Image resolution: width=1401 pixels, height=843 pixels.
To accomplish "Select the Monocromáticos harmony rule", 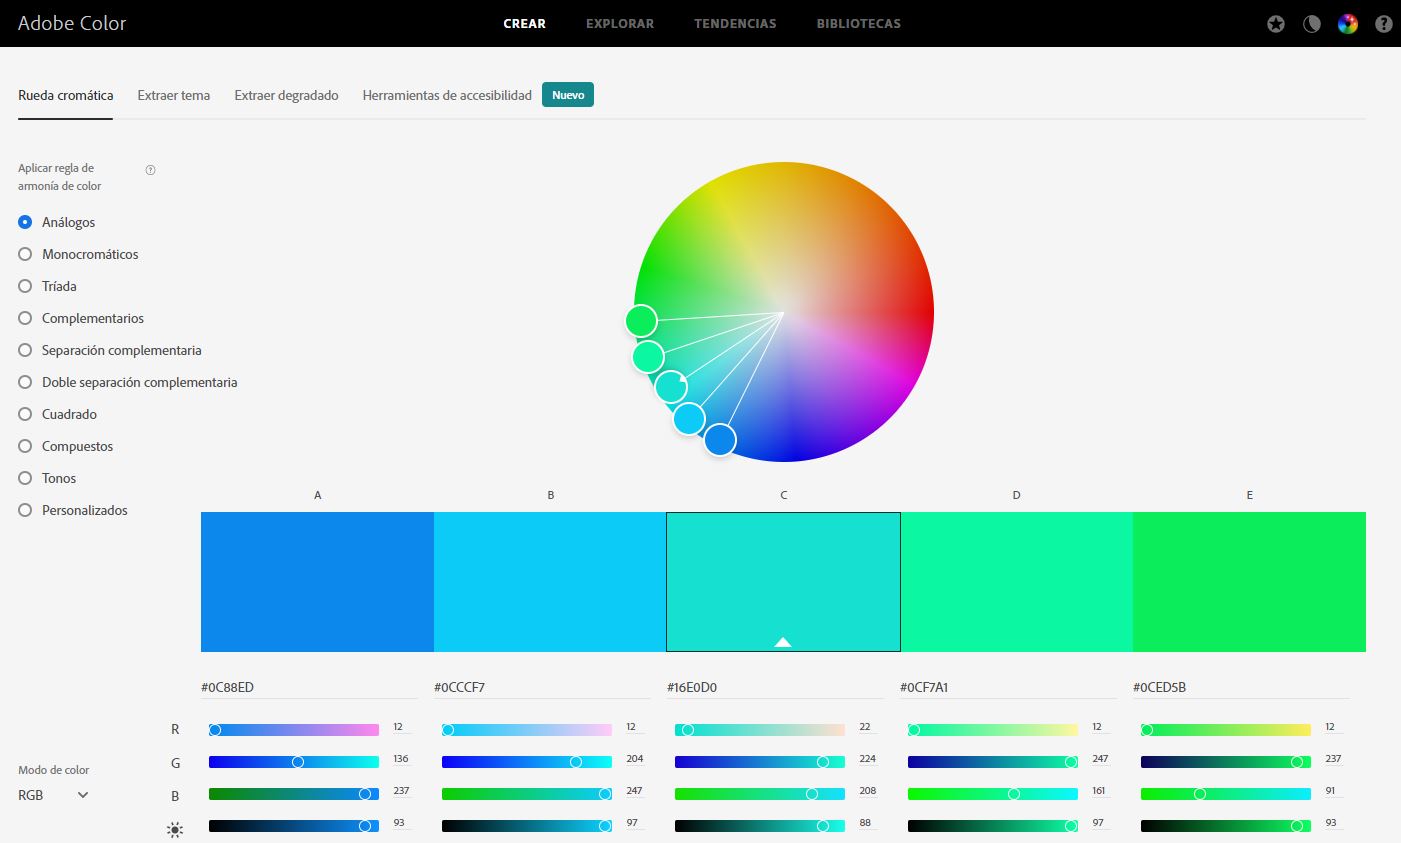I will click(26, 254).
